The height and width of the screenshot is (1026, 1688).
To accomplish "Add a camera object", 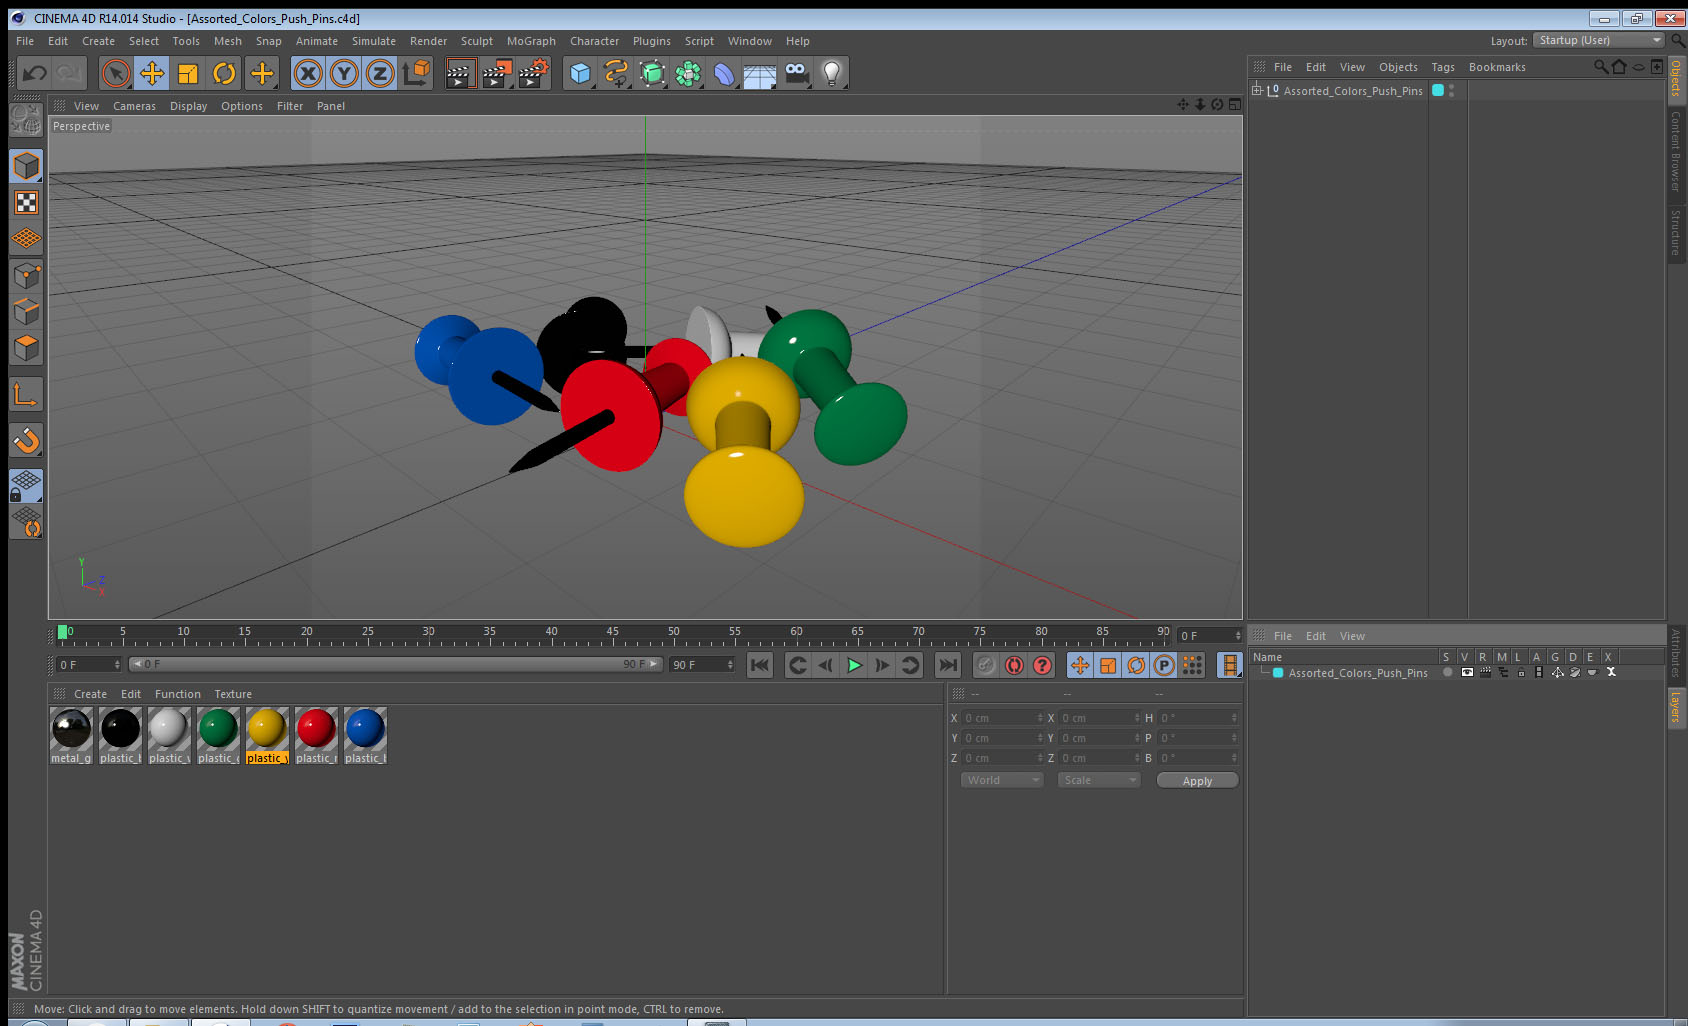I will [x=796, y=73].
